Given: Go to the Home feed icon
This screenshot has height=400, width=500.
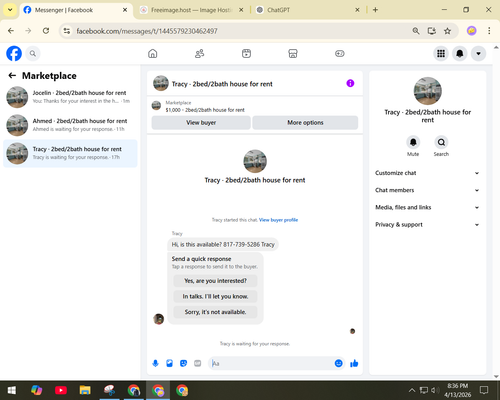Looking at the screenshot, I should [x=153, y=53].
